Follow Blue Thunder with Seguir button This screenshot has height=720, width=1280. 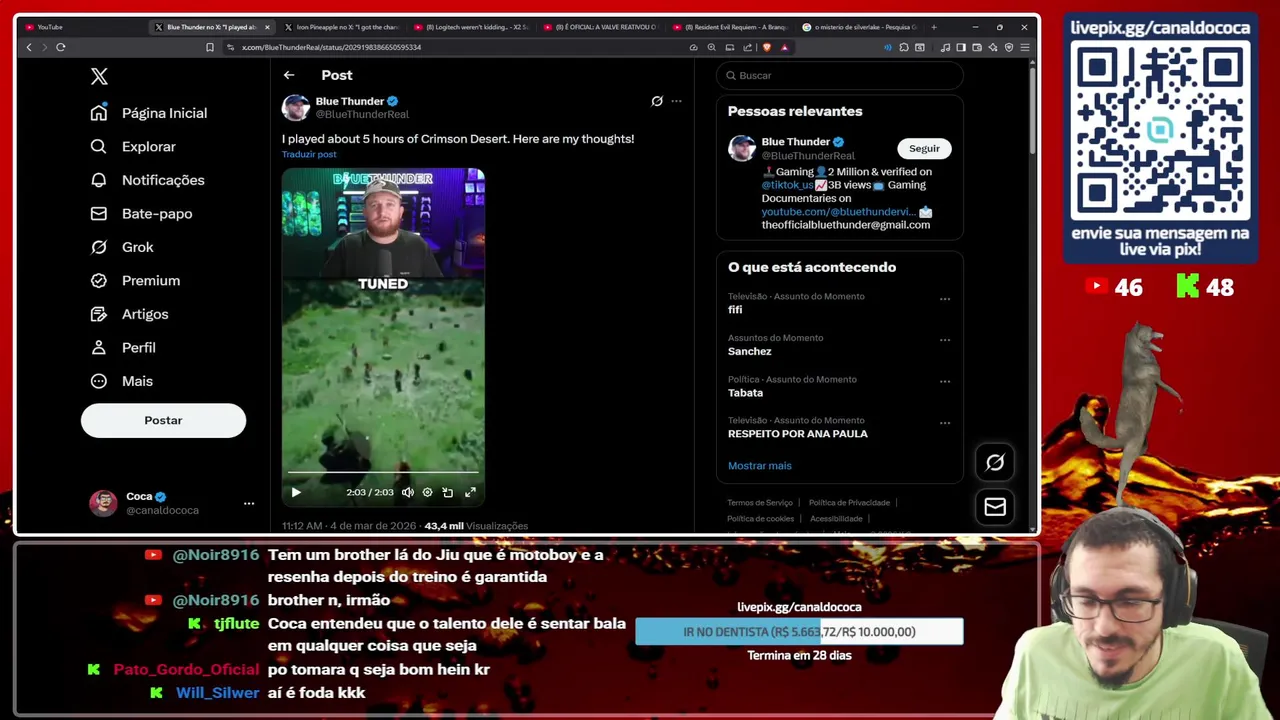pos(924,148)
